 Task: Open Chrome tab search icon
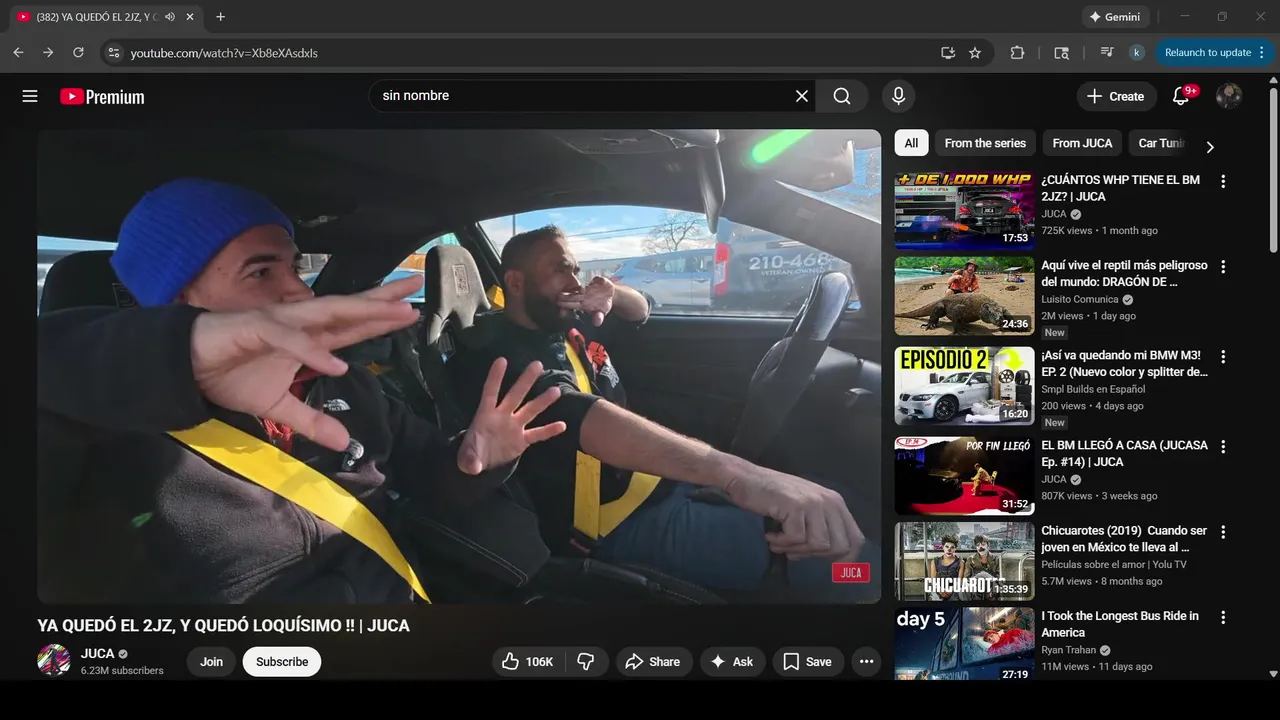1062,53
